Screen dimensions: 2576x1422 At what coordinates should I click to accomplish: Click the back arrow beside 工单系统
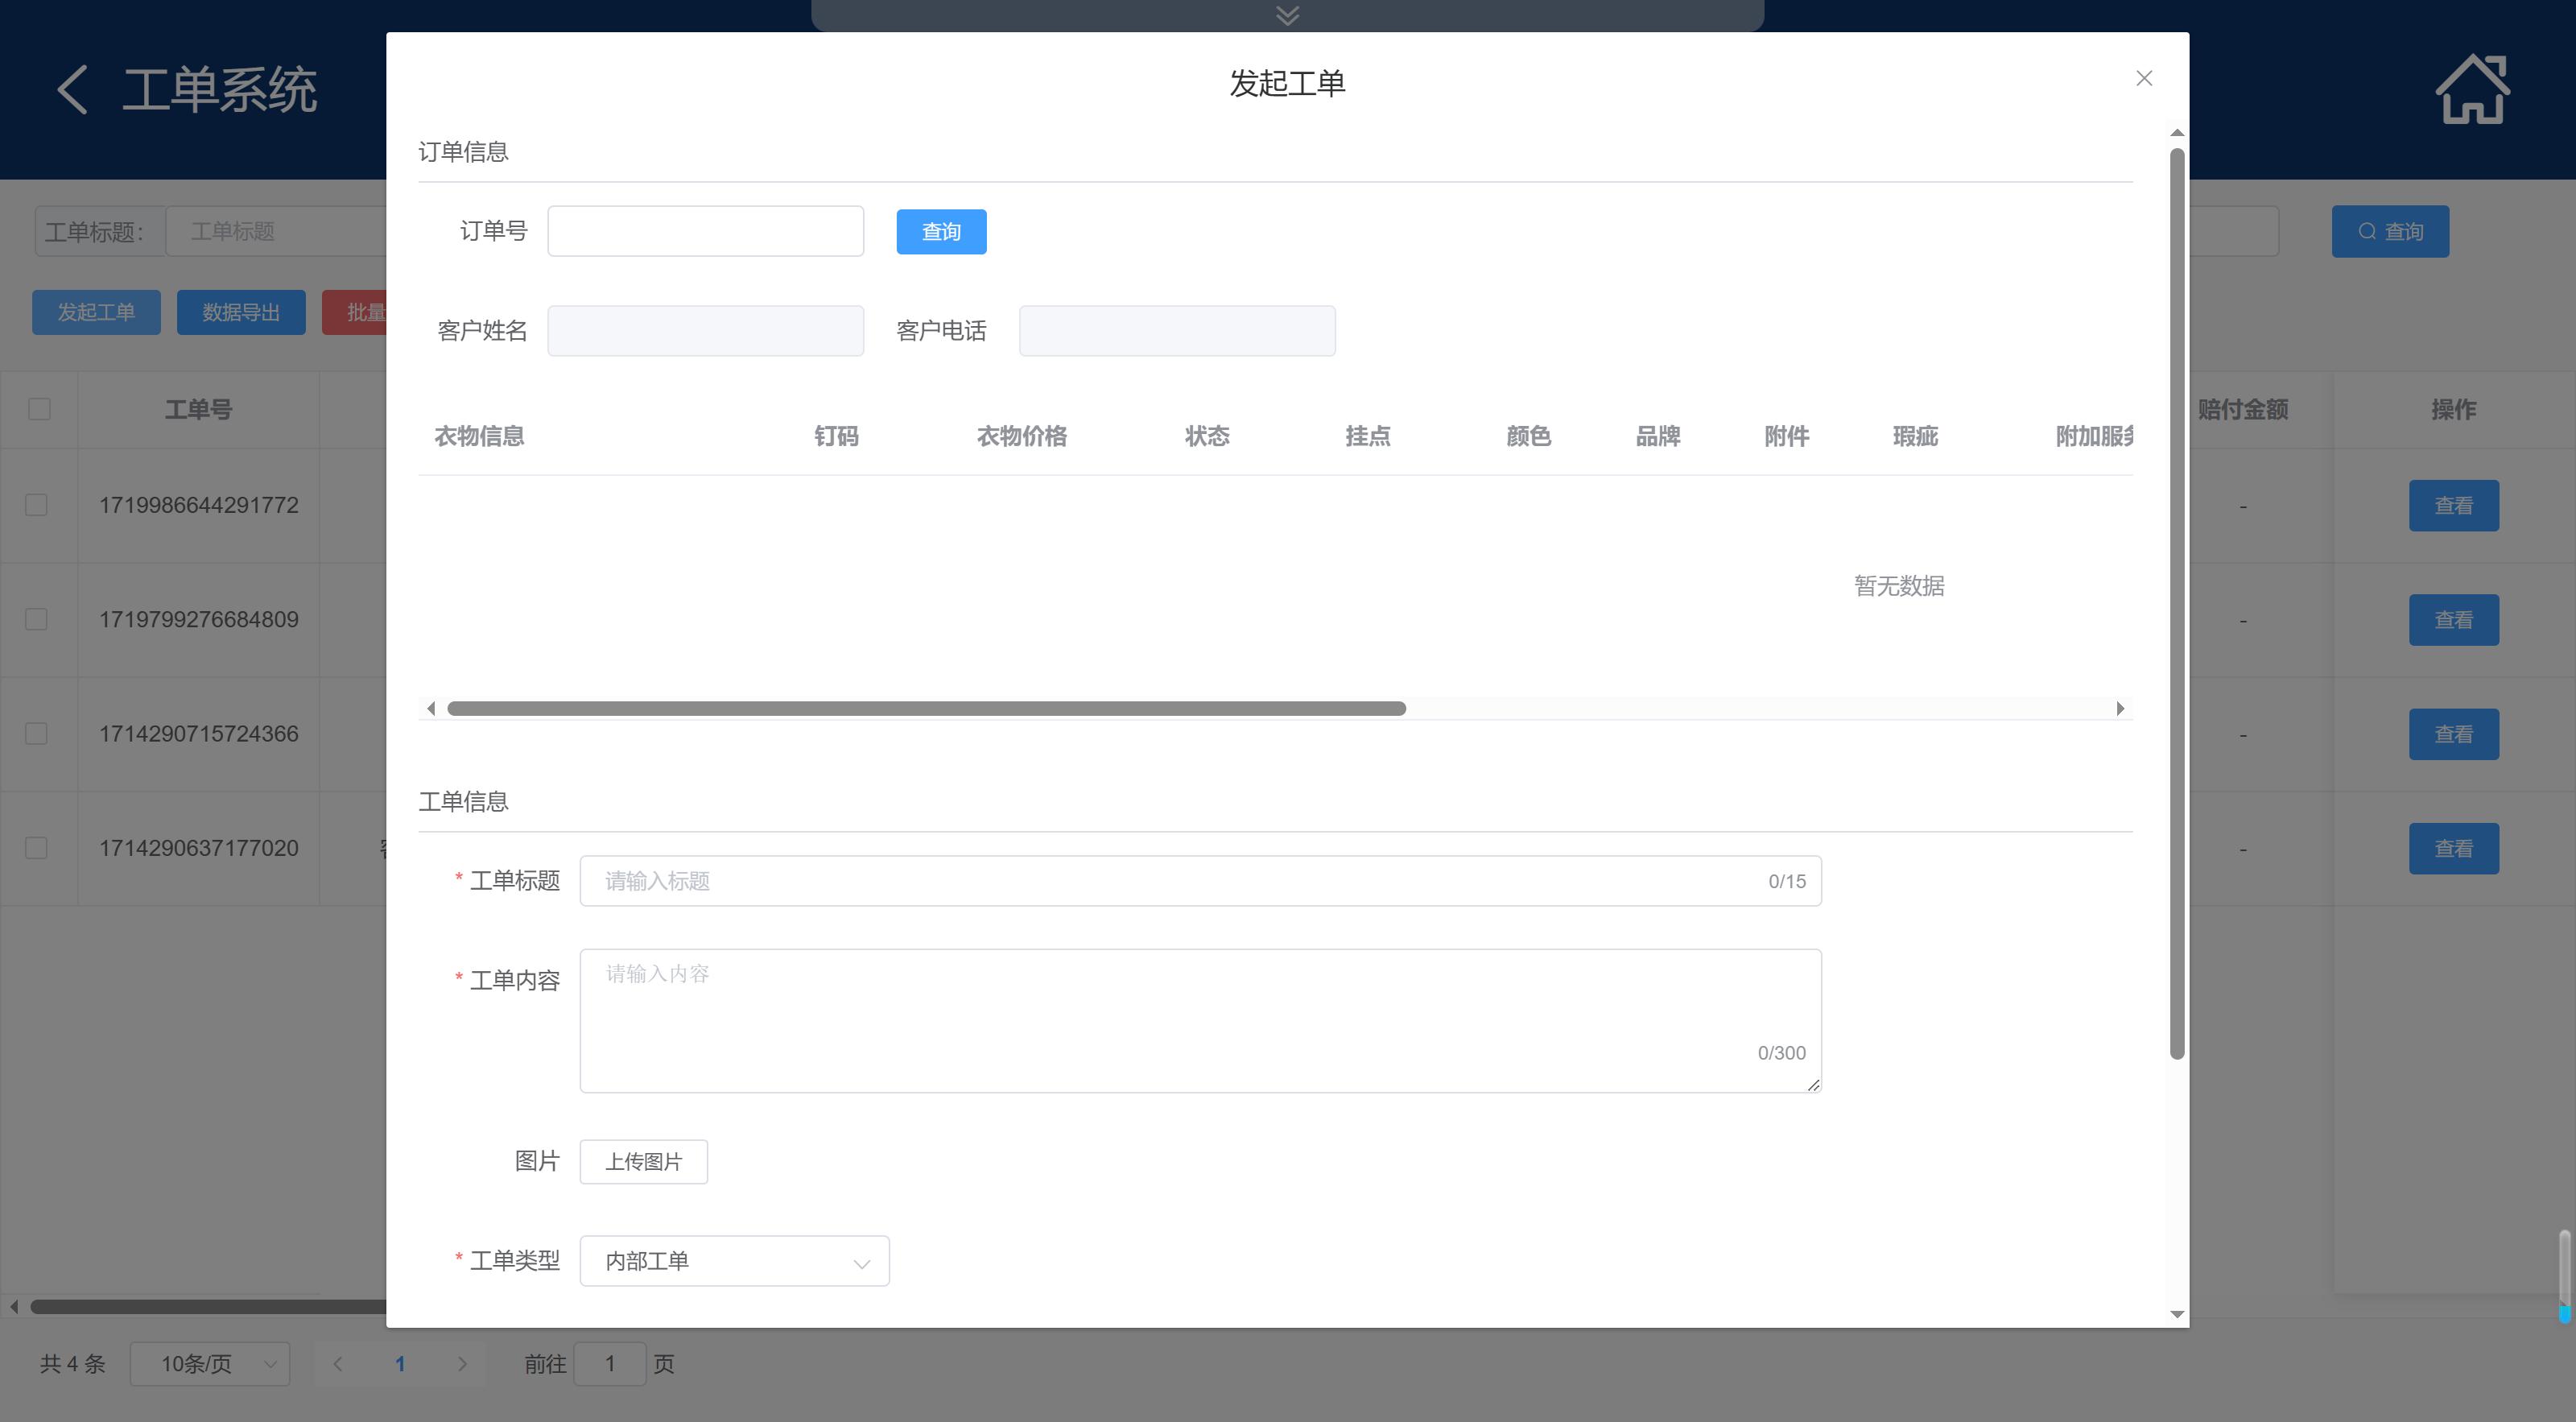[72, 90]
